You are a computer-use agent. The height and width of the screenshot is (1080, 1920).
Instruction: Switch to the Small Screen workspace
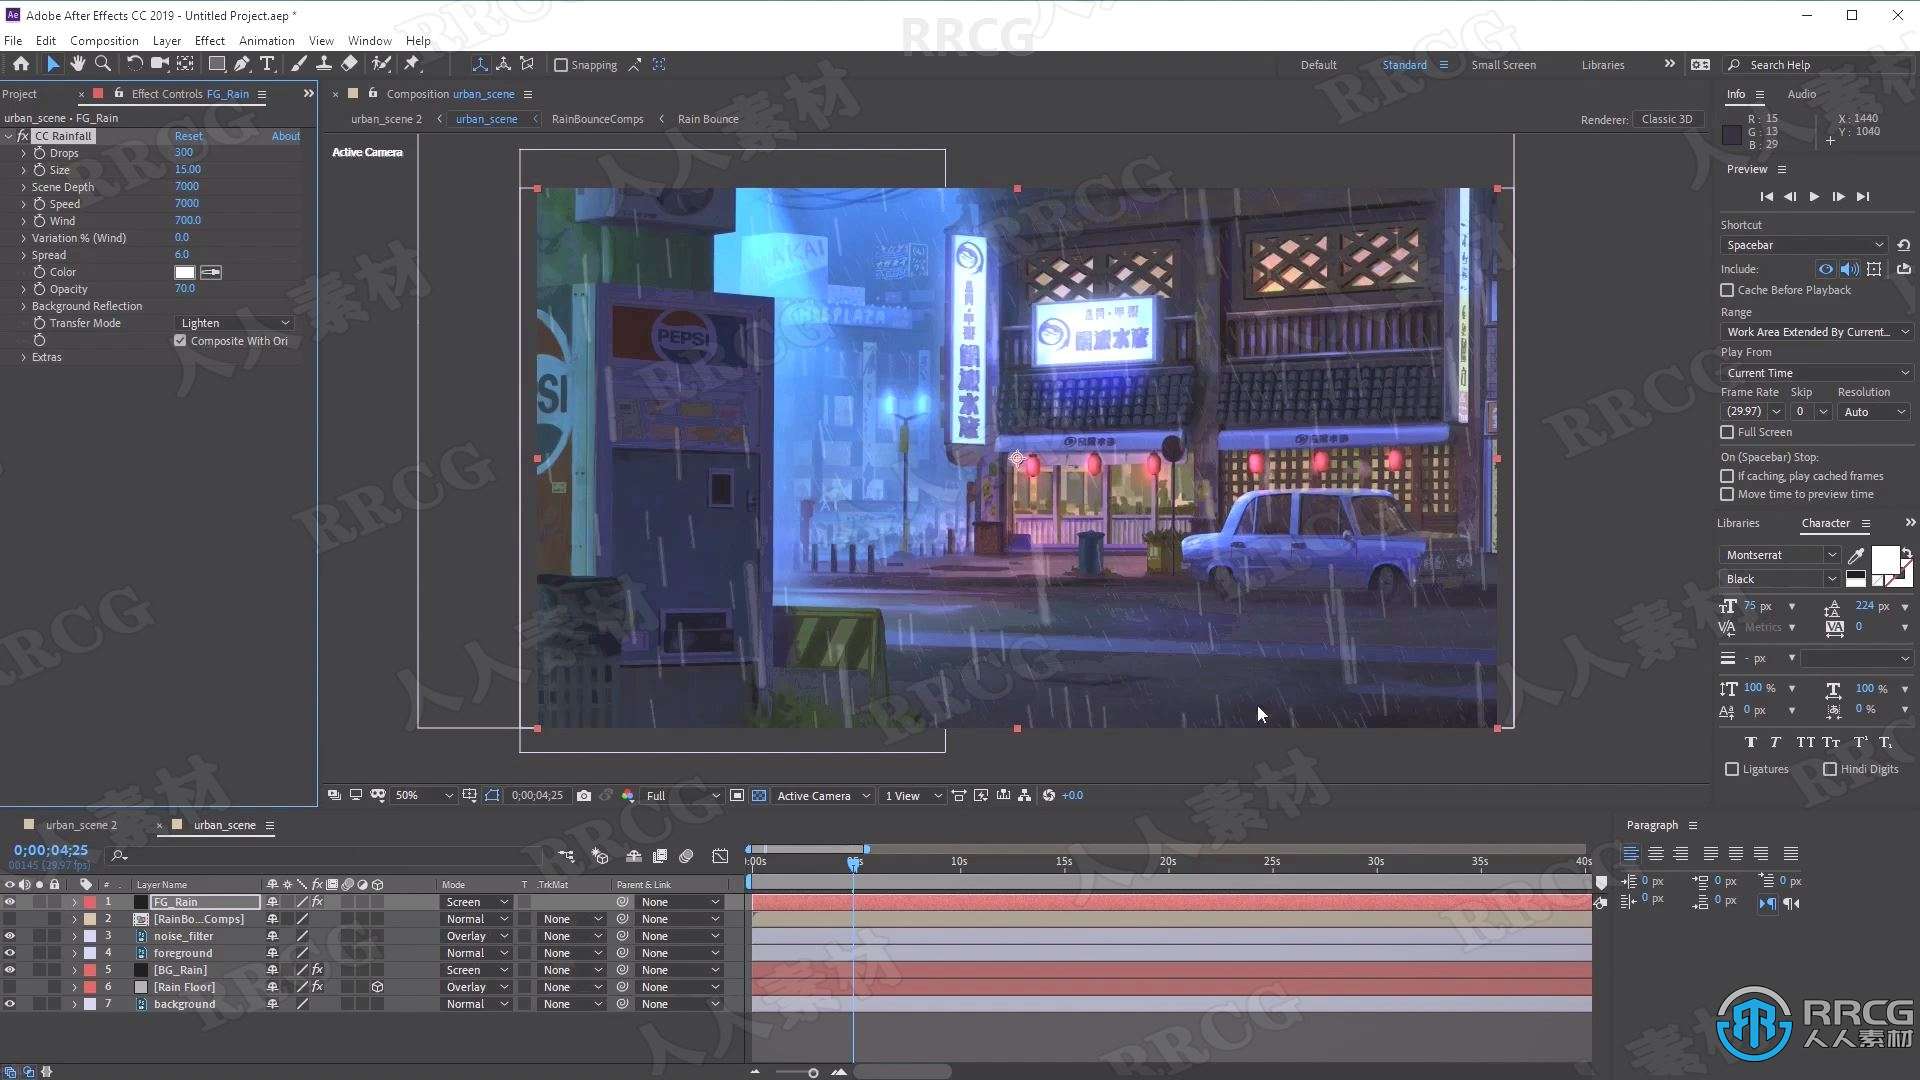(x=1503, y=65)
